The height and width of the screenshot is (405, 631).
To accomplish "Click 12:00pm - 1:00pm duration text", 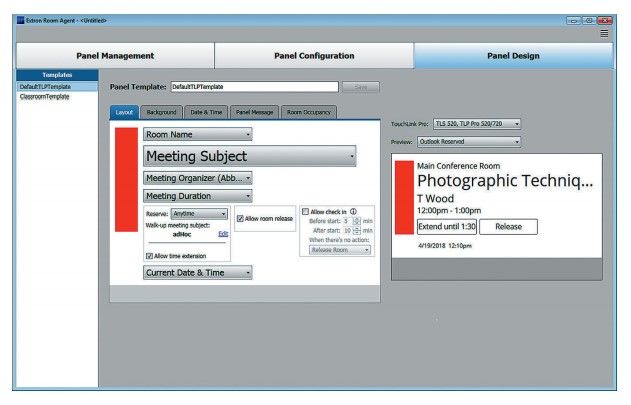I will [449, 211].
